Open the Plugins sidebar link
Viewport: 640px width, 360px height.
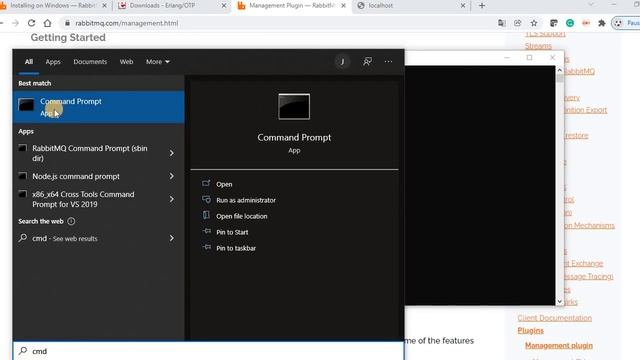(x=530, y=330)
